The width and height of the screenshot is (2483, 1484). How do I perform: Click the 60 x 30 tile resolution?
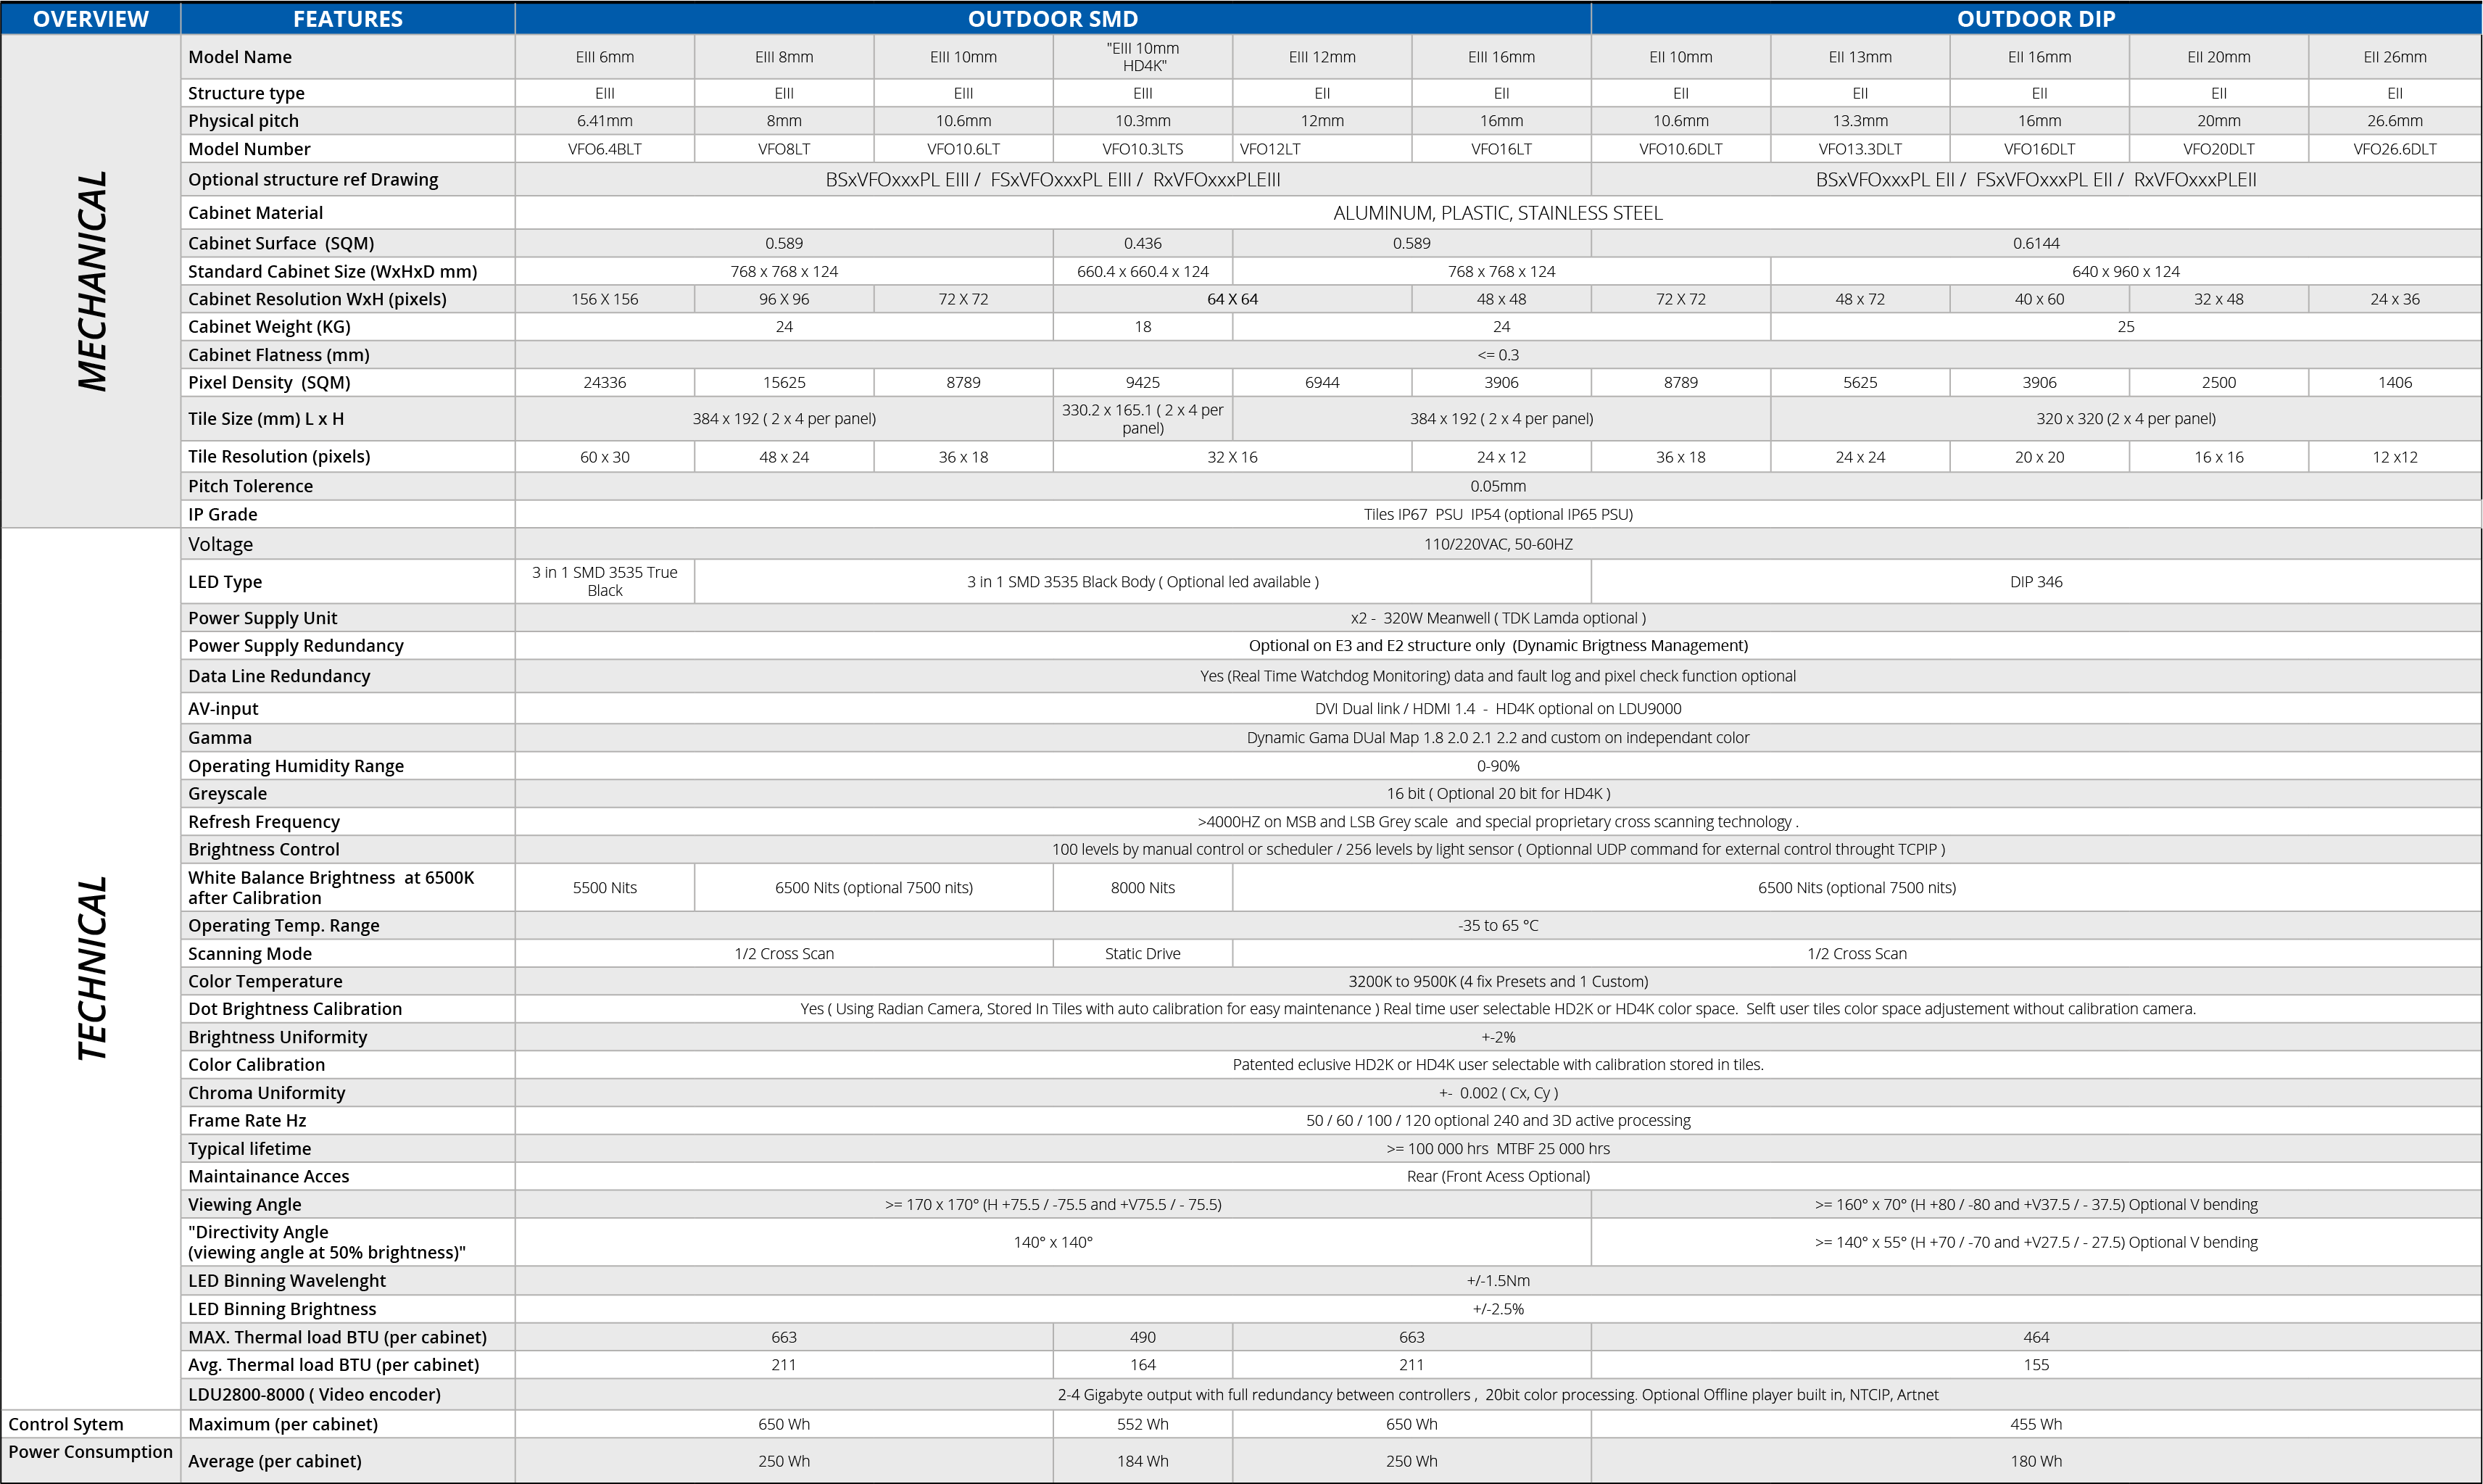tap(605, 457)
